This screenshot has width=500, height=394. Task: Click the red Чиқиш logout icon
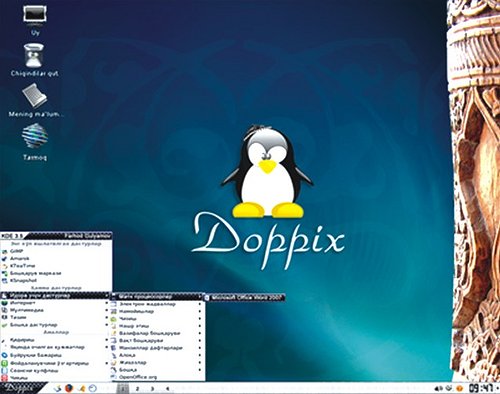pyautogui.click(x=5, y=378)
